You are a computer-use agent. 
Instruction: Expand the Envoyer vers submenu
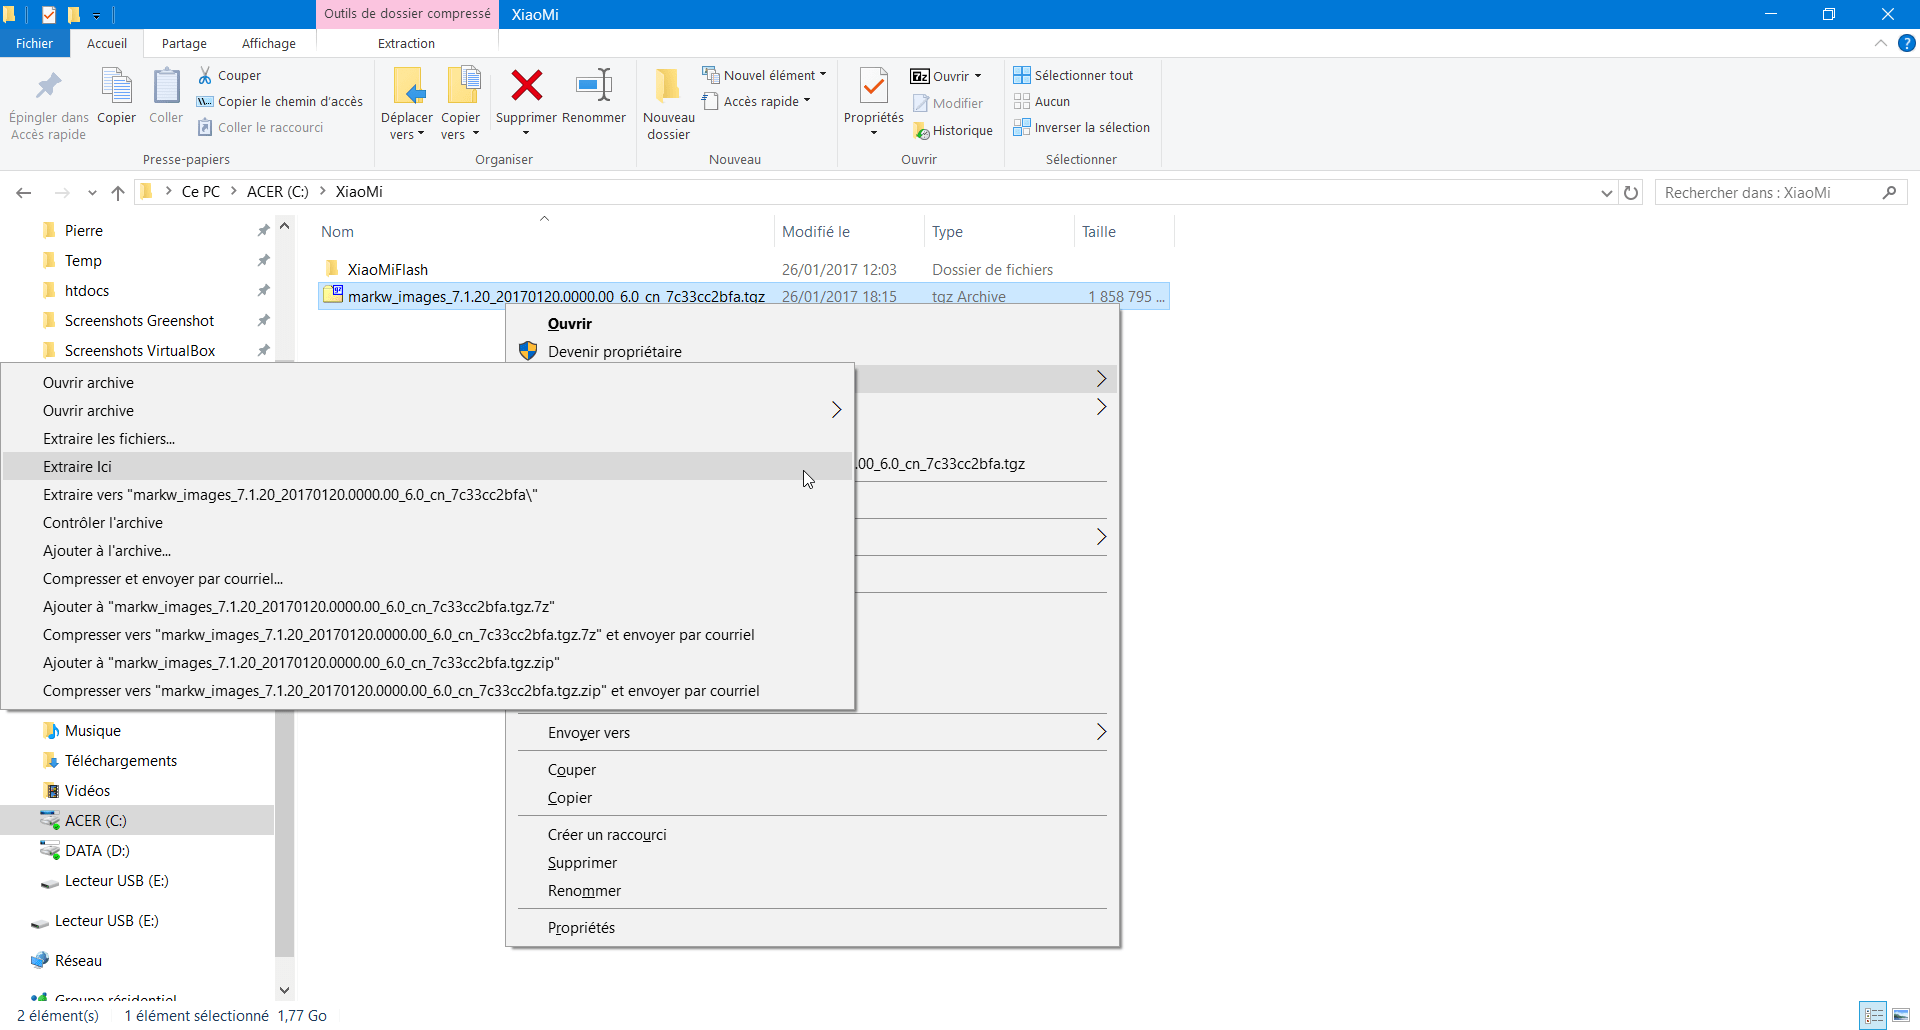(x=812, y=732)
